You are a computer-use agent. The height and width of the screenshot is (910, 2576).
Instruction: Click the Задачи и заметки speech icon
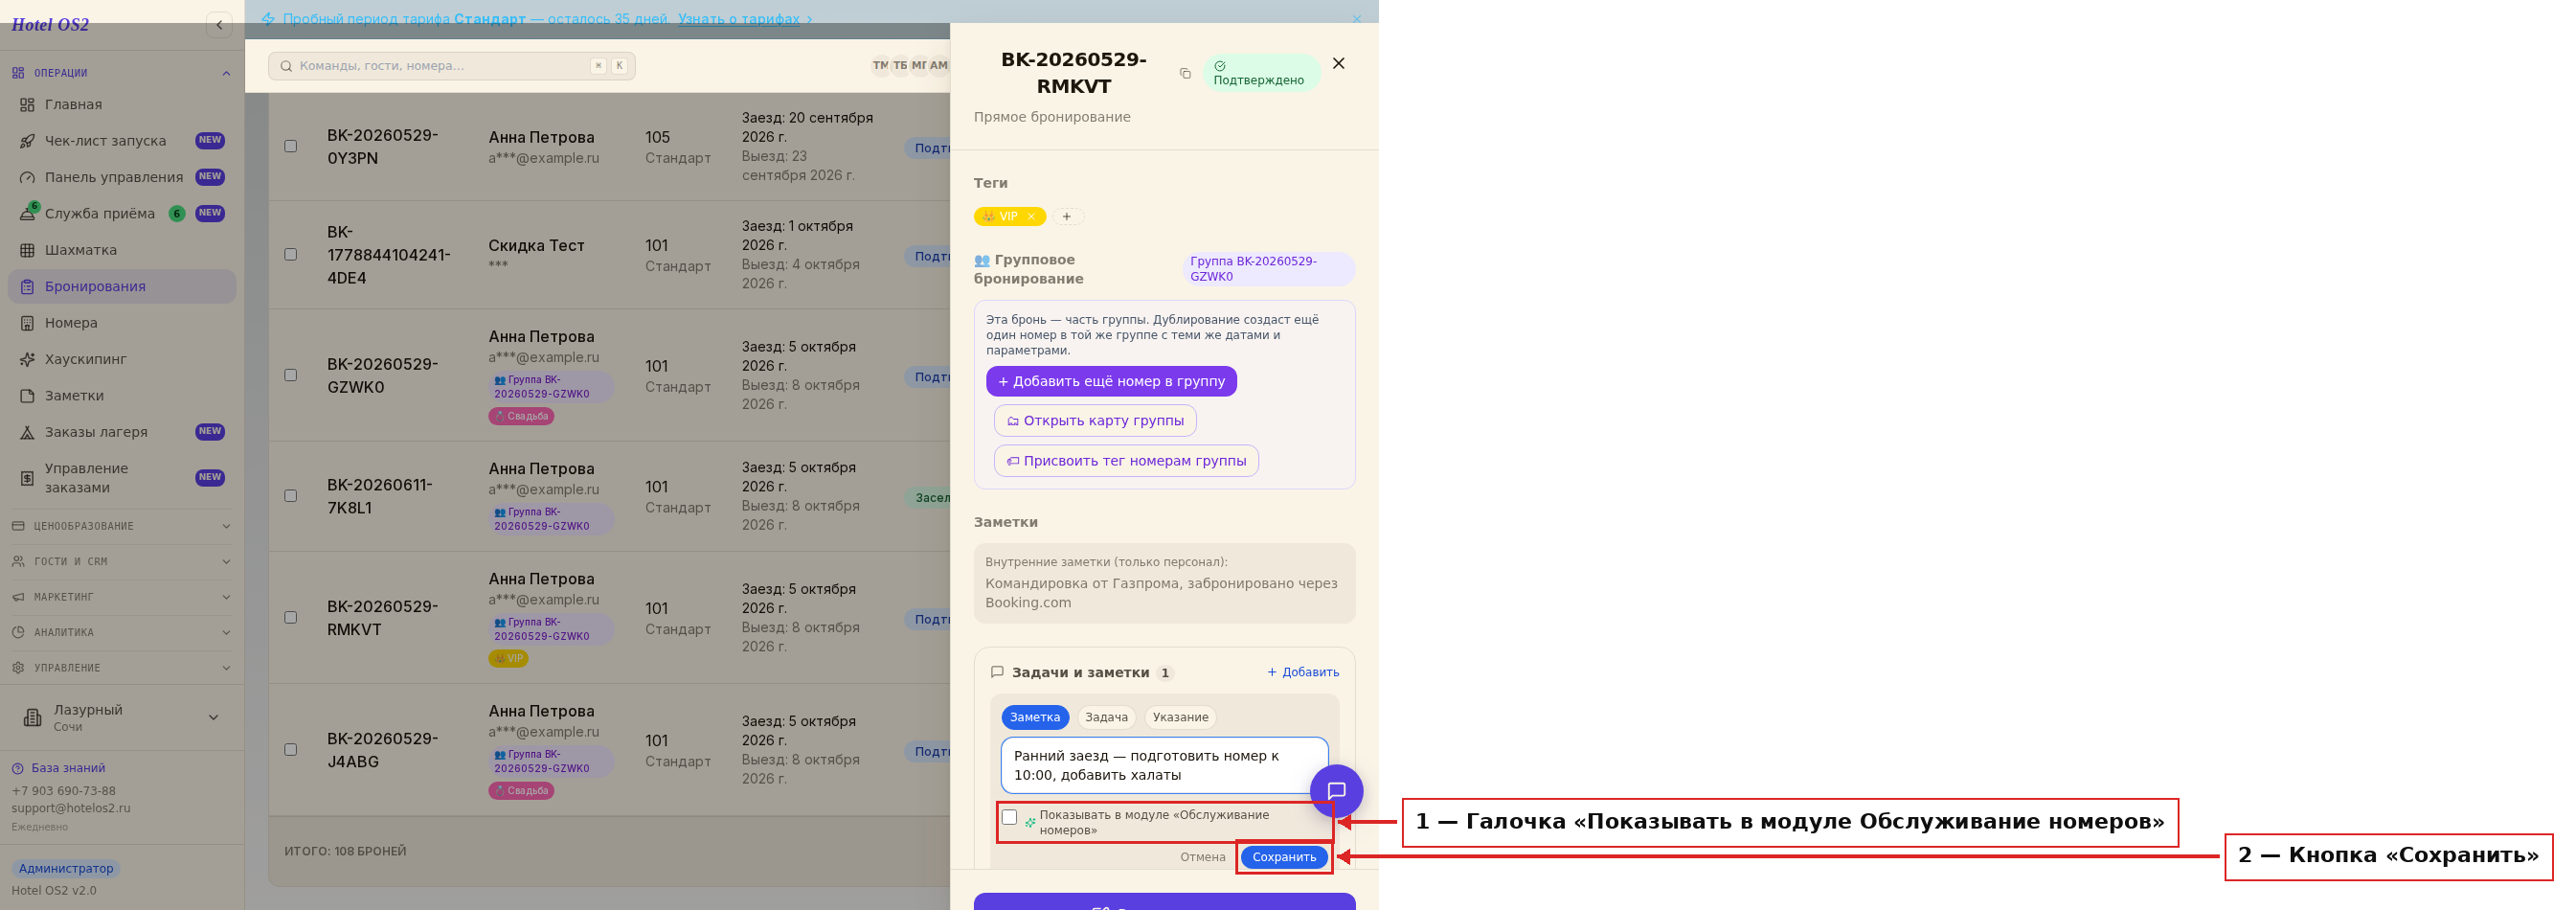pyautogui.click(x=997, y=673)
